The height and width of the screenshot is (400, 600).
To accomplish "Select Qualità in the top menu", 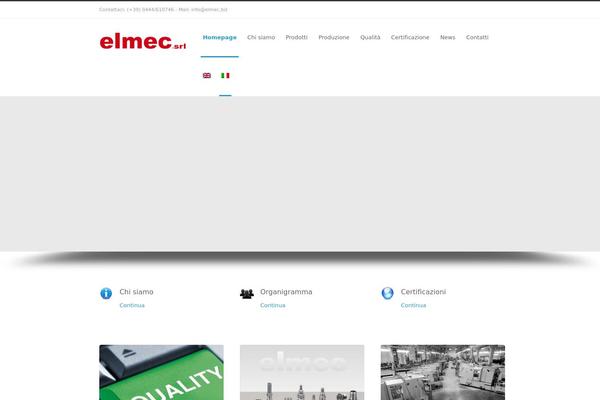I will pyautogui.click(x=370, y=38).
